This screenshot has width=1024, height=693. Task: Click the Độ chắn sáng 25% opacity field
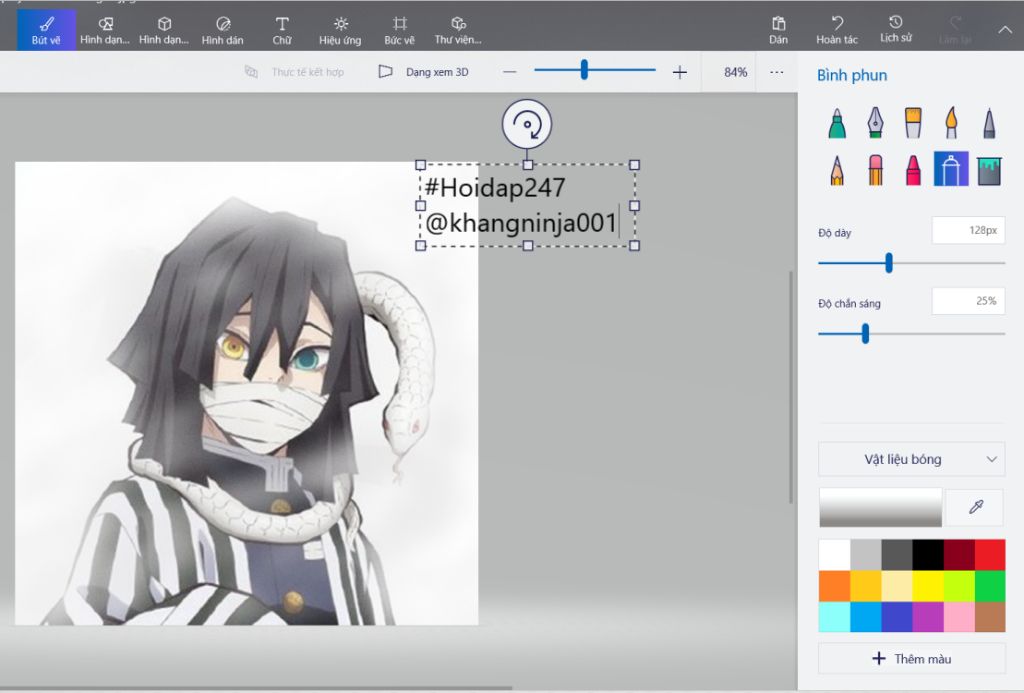[968, 301]
